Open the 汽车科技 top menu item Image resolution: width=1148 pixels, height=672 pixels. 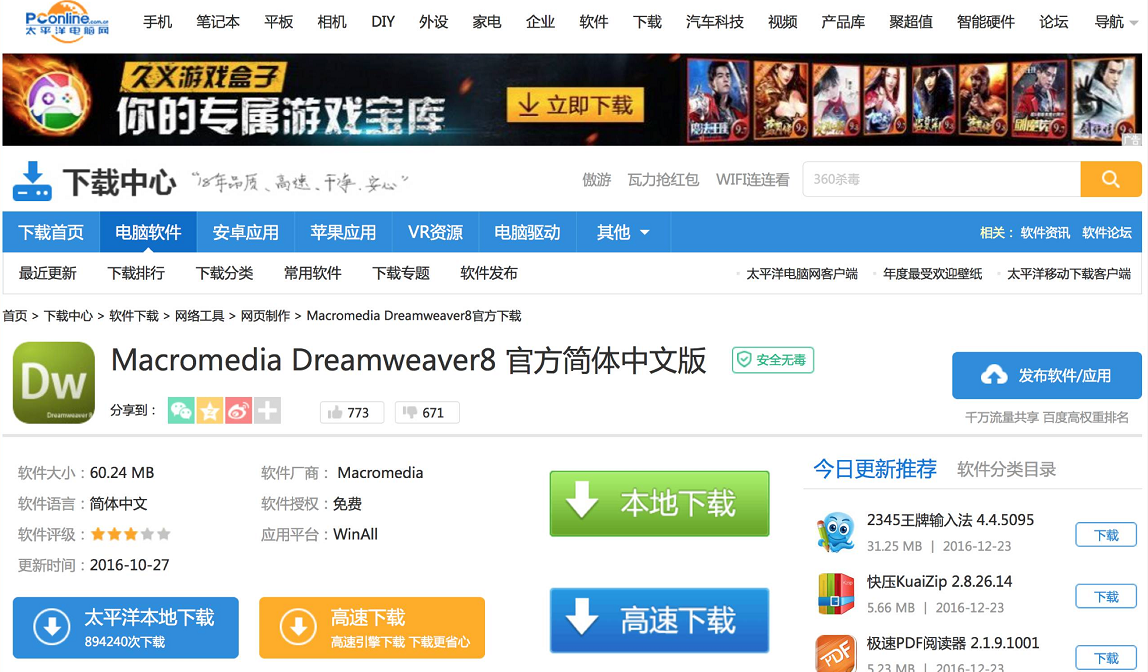click(x=715, y=22)
